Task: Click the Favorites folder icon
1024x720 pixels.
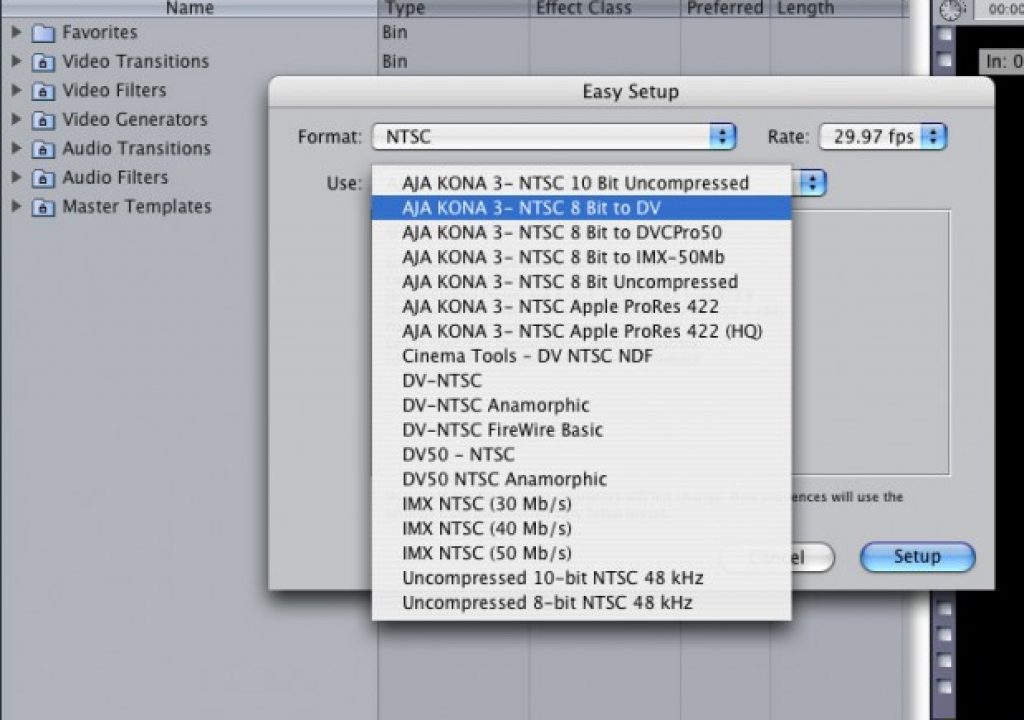Action: point(43,33)
